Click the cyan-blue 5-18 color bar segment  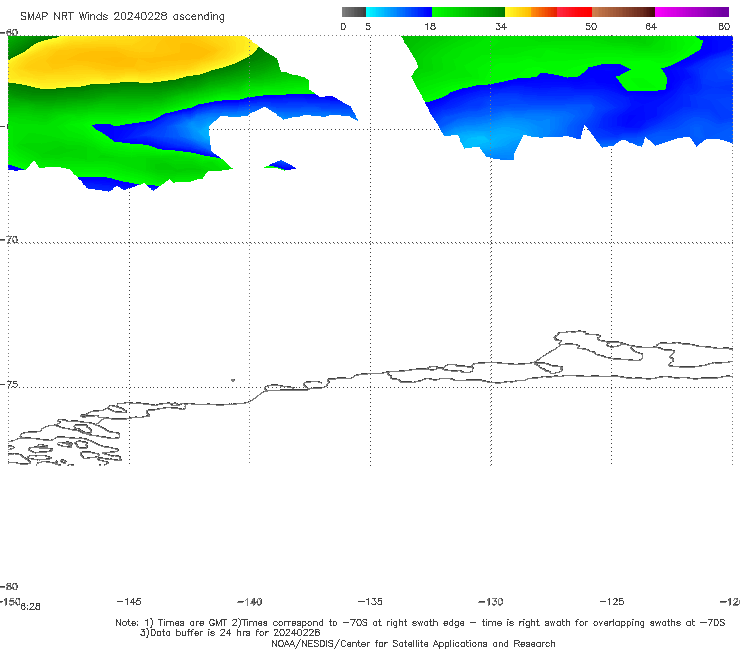point(399,12)
